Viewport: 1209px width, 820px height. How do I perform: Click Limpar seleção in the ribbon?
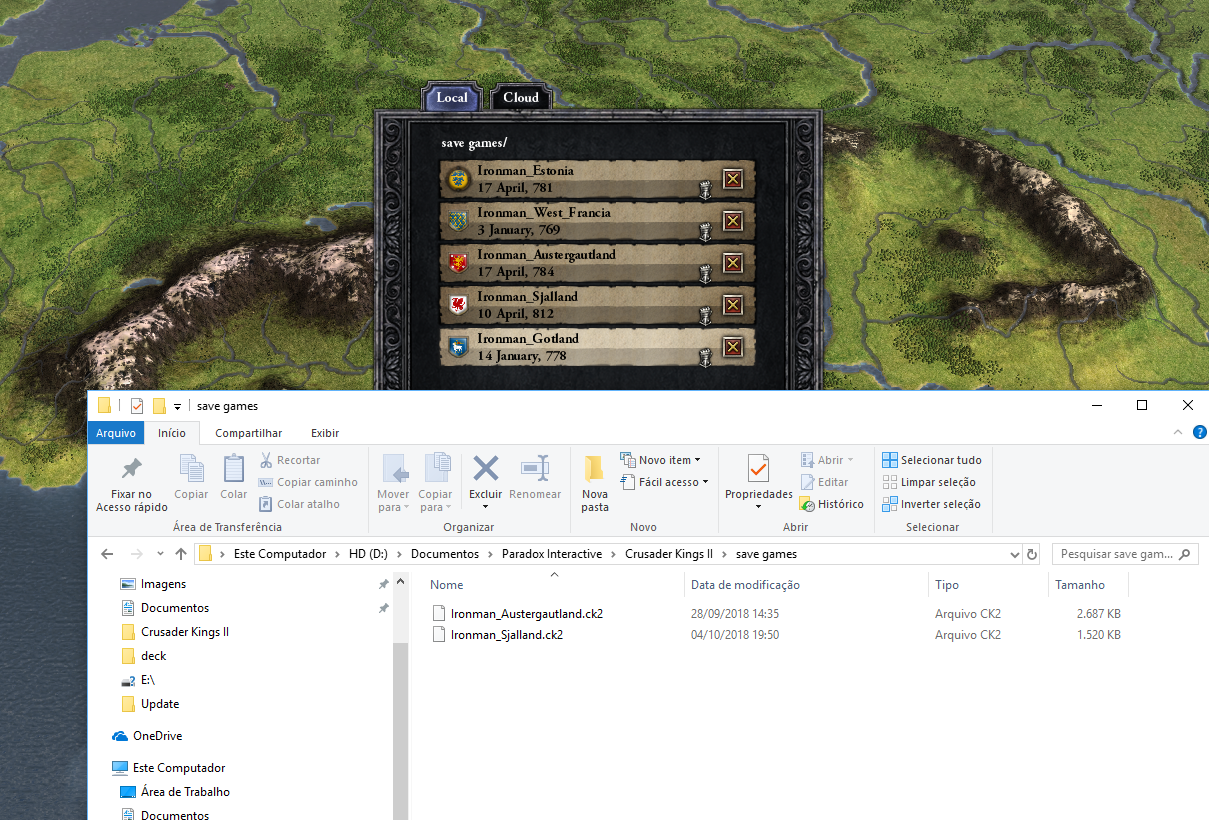(x=930, y=482)
